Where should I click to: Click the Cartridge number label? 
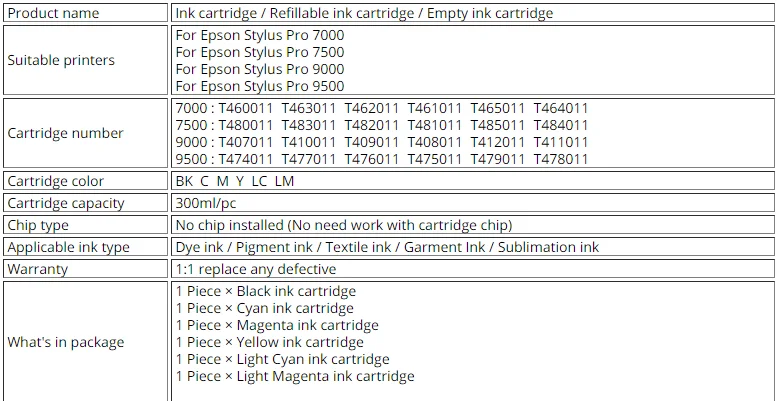coord(65,133)
